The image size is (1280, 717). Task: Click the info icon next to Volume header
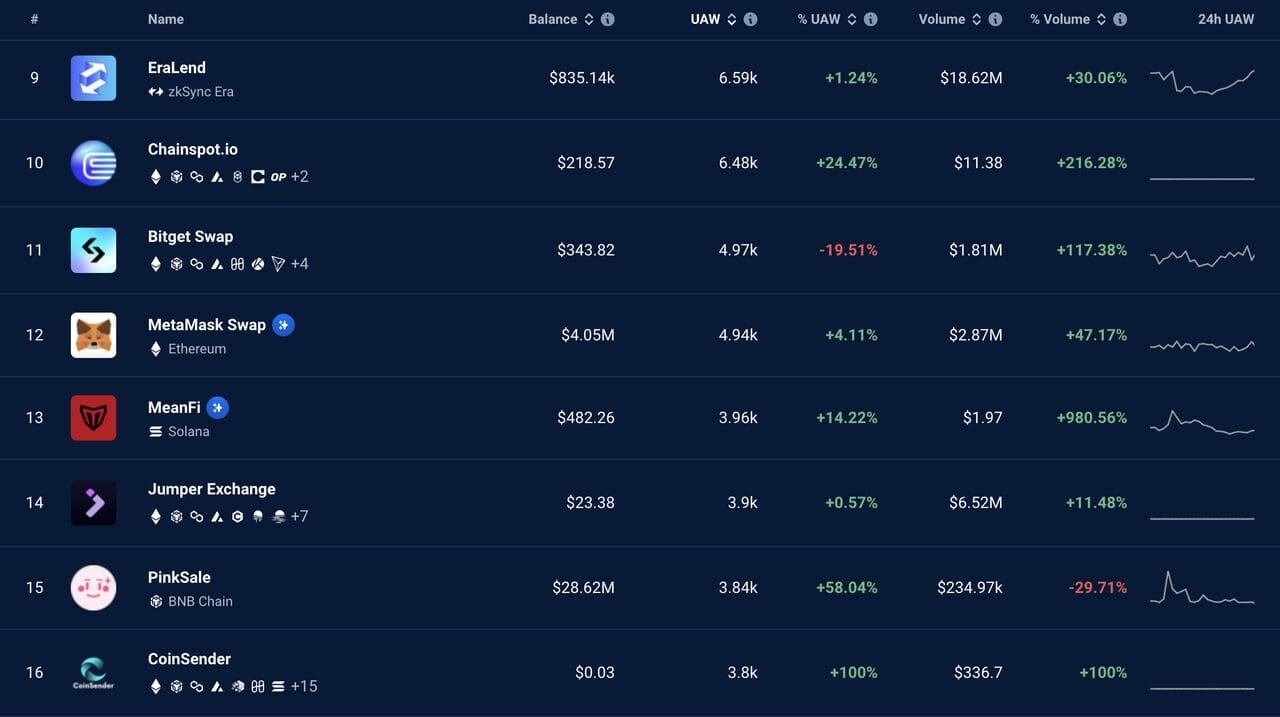pyautogui.click(x=995, y=20)
